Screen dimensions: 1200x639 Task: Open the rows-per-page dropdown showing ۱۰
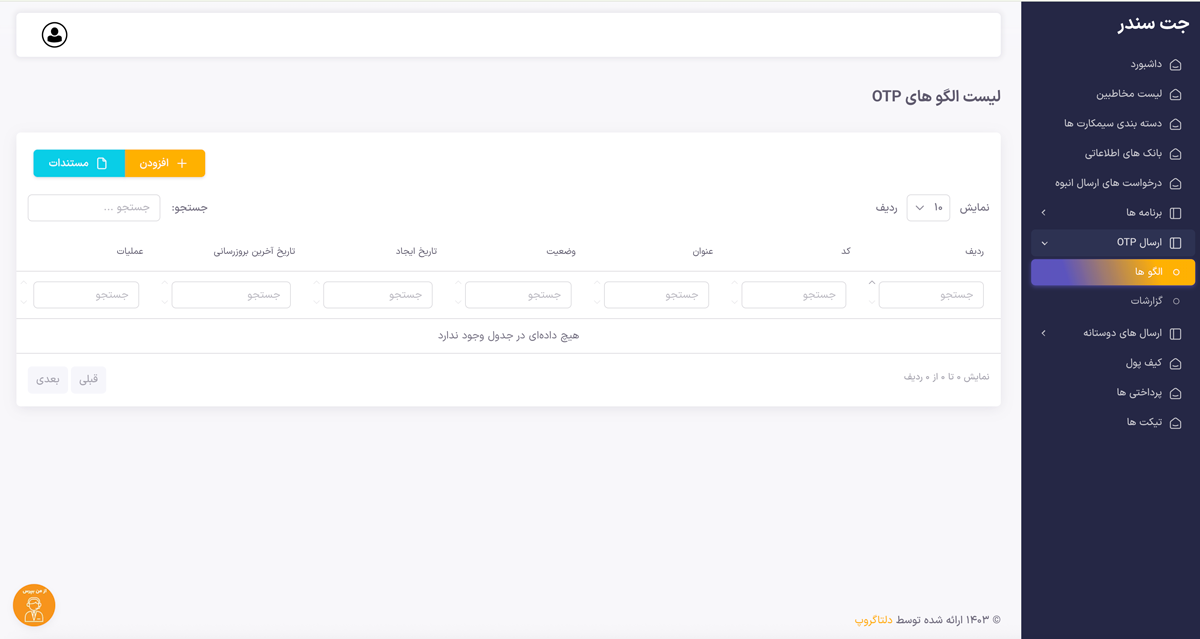pos(928,208)
